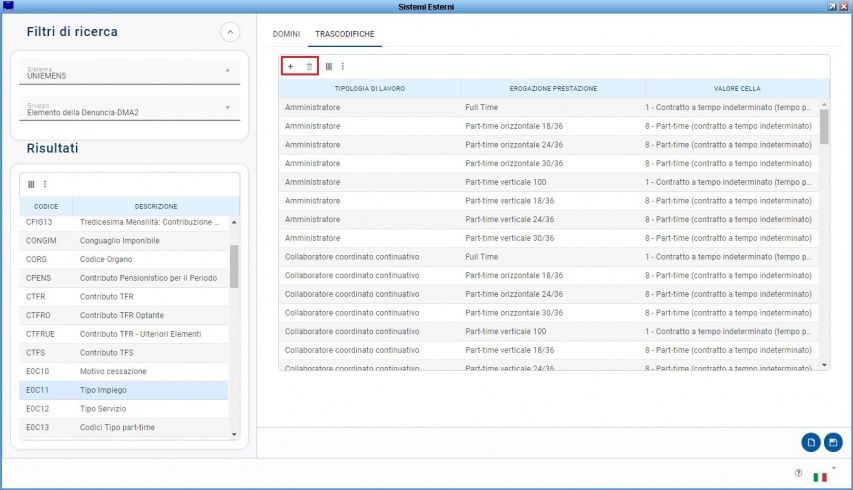This screenshot has height=490, width=853.
Task: Collapse the Filtri di ricerca panel
Action: pyautogui.click(x=230, y=32)
